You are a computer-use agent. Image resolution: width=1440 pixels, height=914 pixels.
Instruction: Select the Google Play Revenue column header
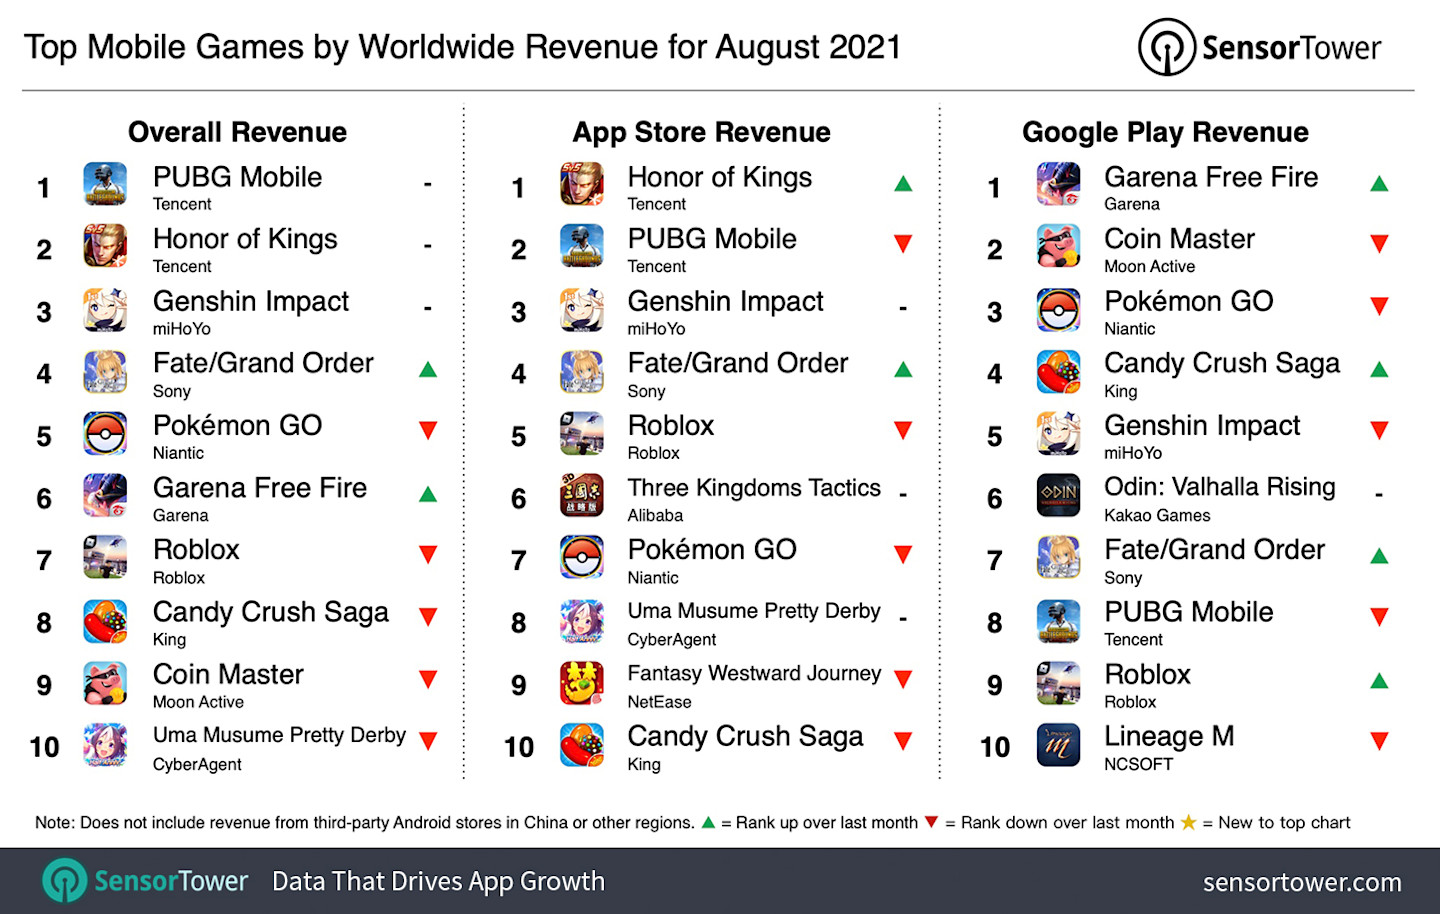click(x=1165, y=131)
